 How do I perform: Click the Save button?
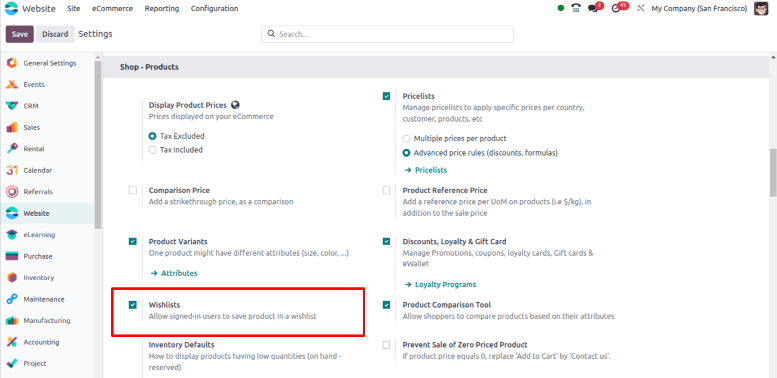pos(20,34)
